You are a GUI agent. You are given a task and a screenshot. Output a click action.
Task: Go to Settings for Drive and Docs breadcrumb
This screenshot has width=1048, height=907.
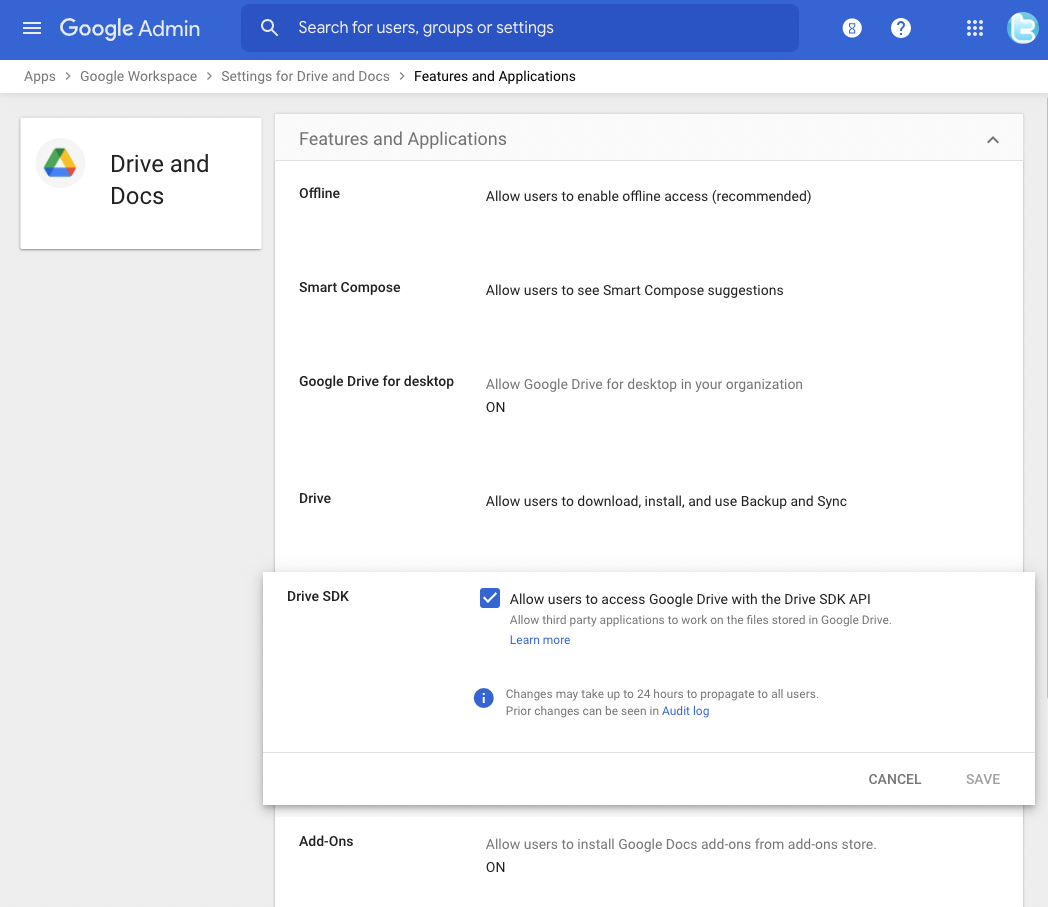click(x=305, y=76)
